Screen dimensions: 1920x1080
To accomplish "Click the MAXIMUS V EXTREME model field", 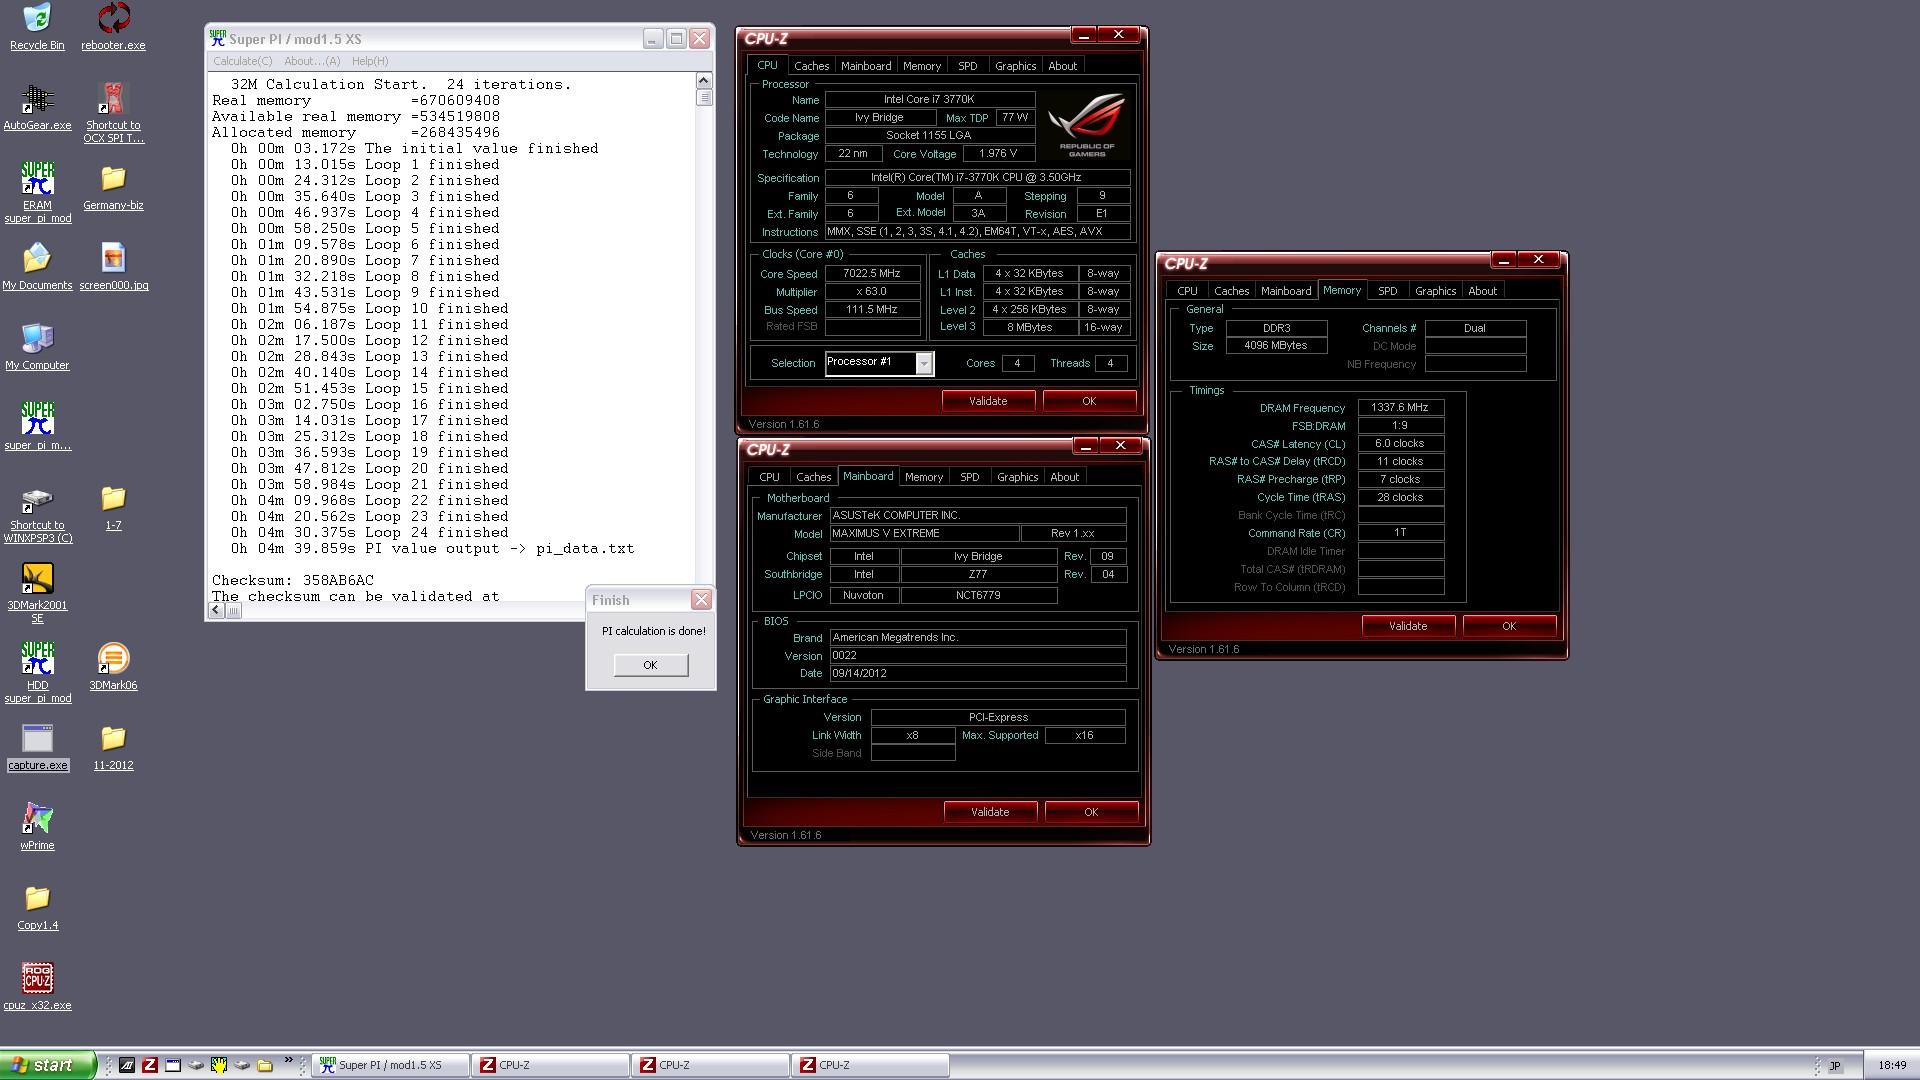I will click(924, 533).
